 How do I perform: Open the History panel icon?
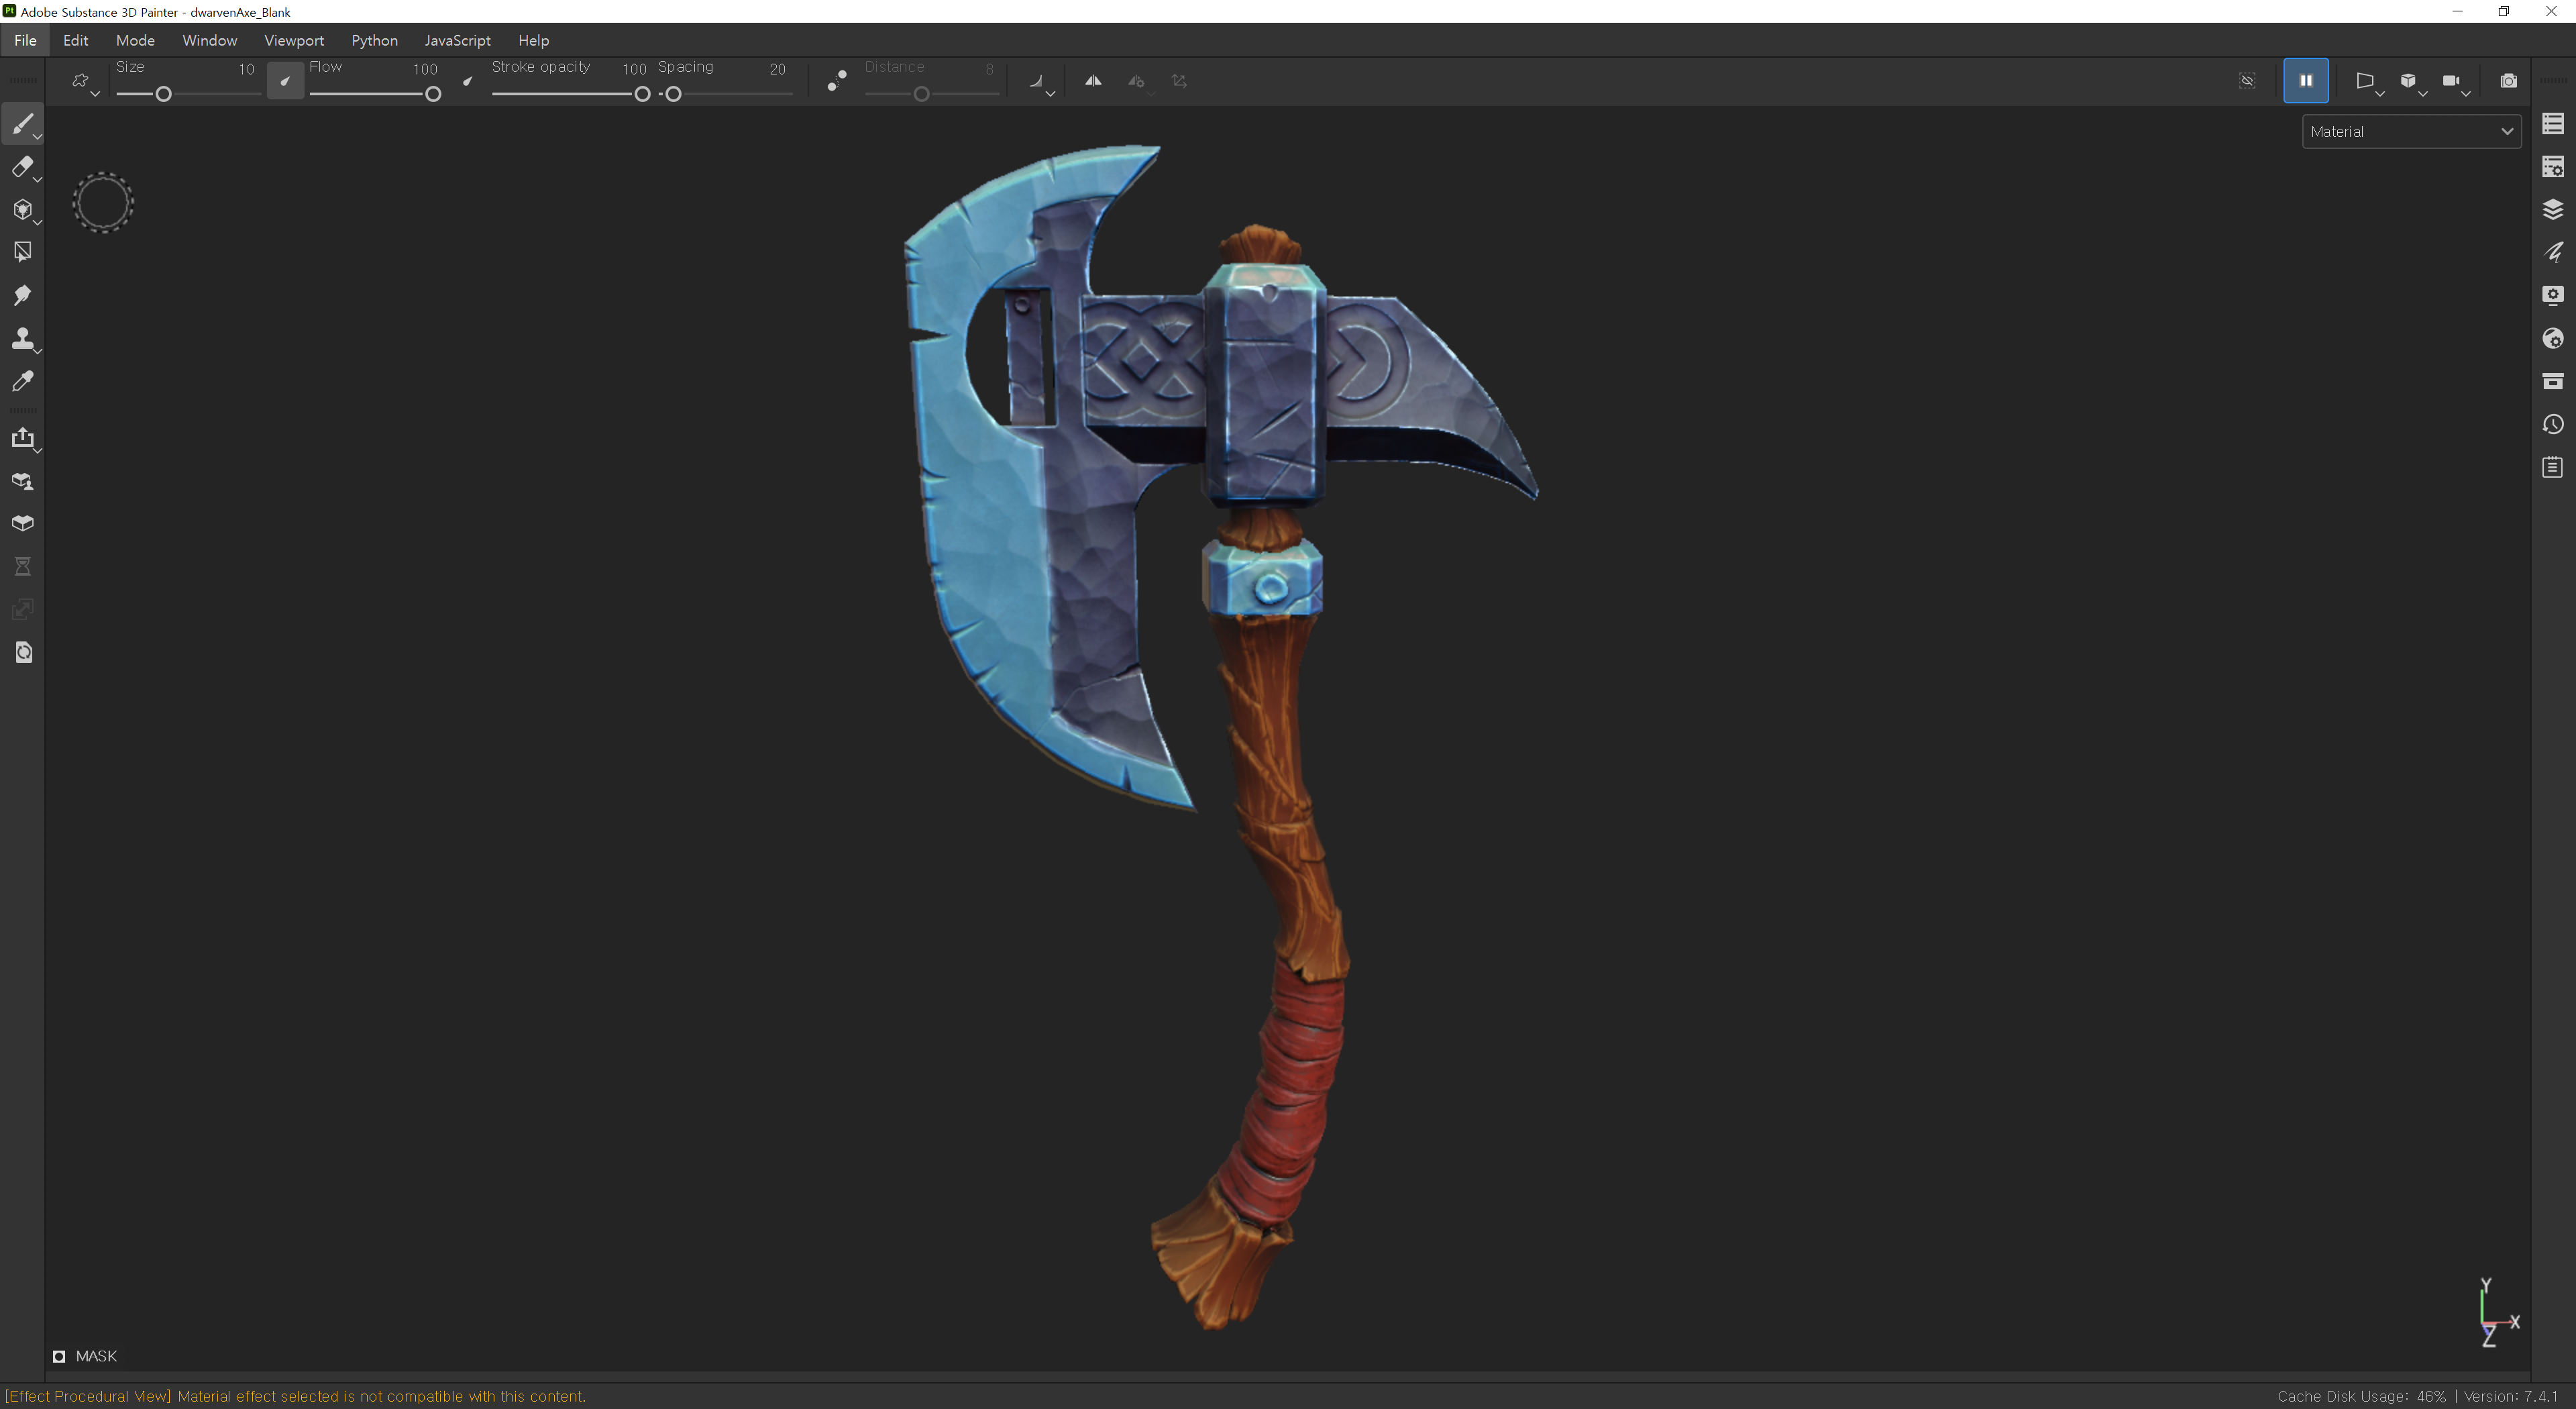2553,424
